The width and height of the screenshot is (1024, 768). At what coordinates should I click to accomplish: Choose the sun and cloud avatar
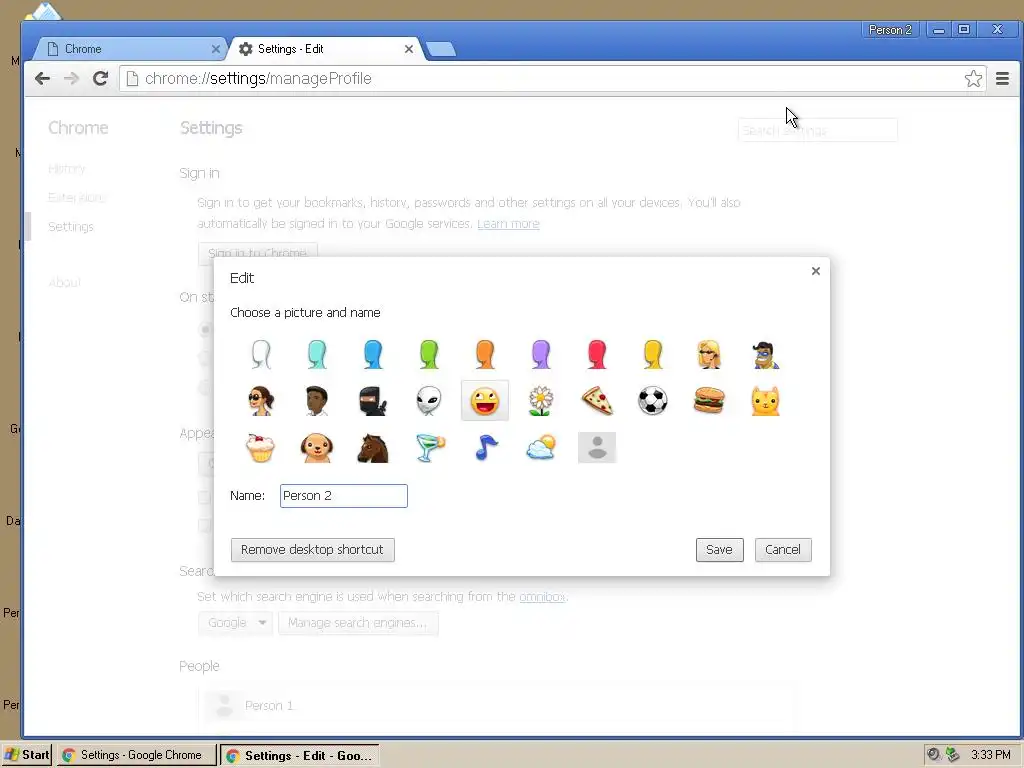[x=541, y=448]
